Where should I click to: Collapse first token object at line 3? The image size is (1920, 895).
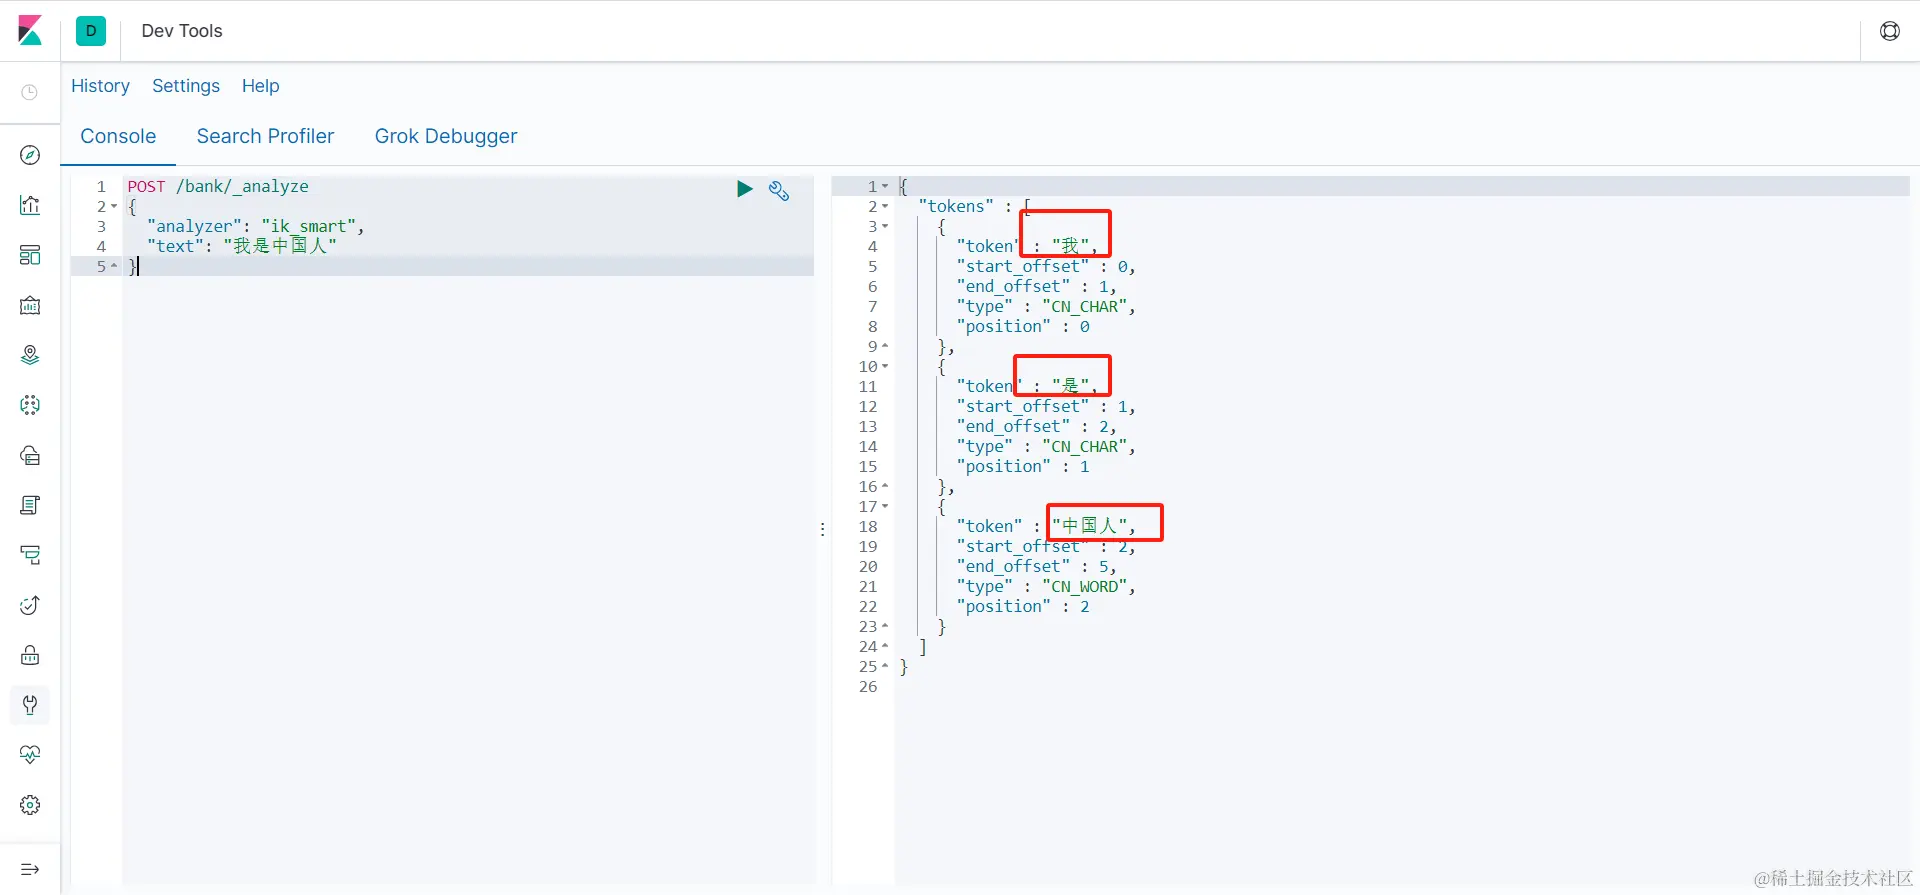point(885,227)
